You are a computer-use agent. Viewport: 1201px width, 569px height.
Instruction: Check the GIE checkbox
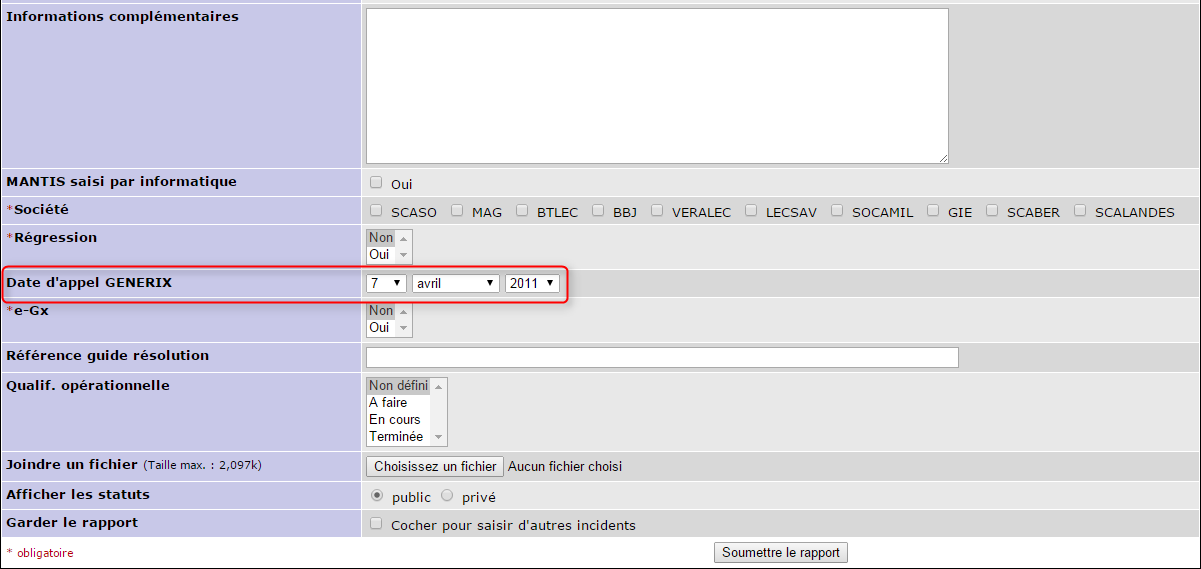pos(933,211)
